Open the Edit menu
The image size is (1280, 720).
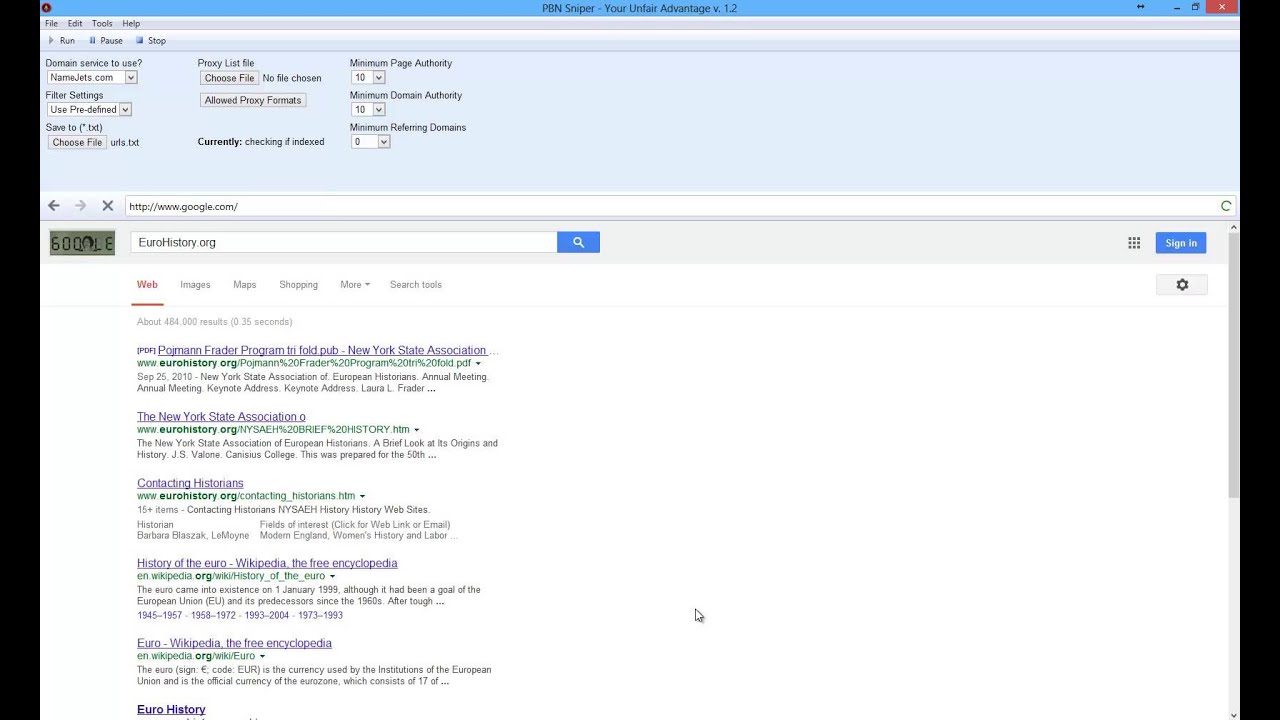coord(75,23)
